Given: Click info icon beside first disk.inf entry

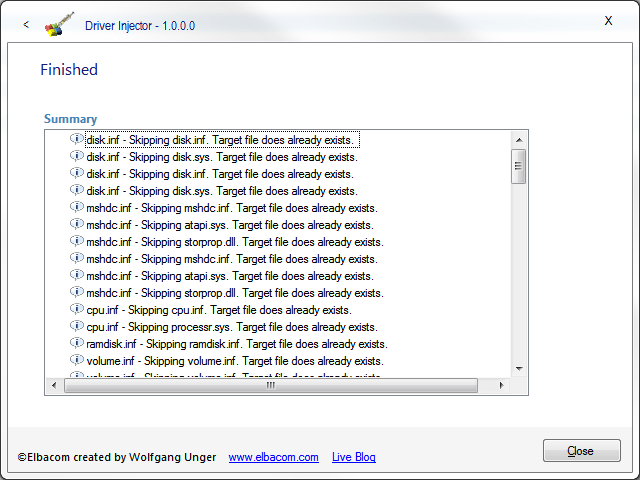Looking at the screenshot, I should click(77, 140).
